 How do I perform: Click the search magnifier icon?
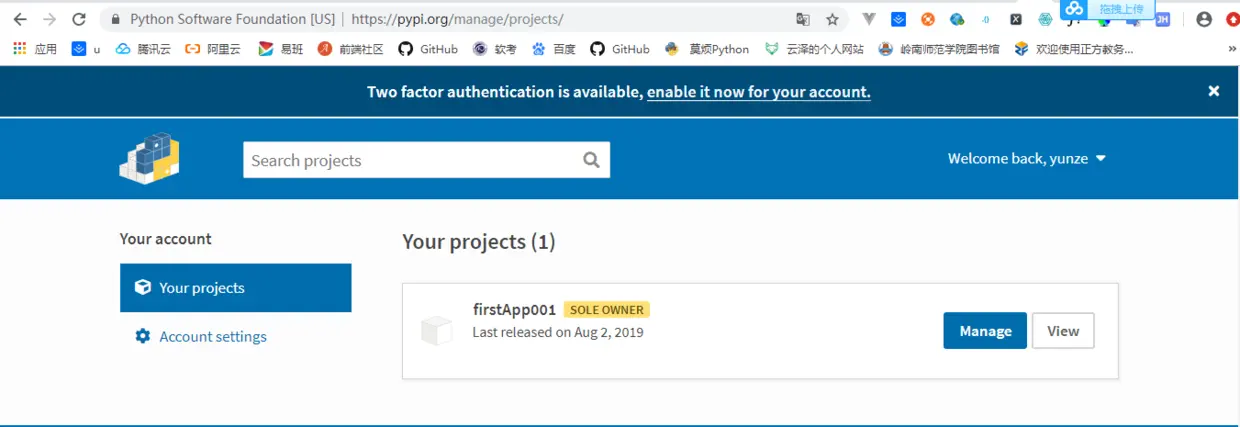[x=591, y=160]
